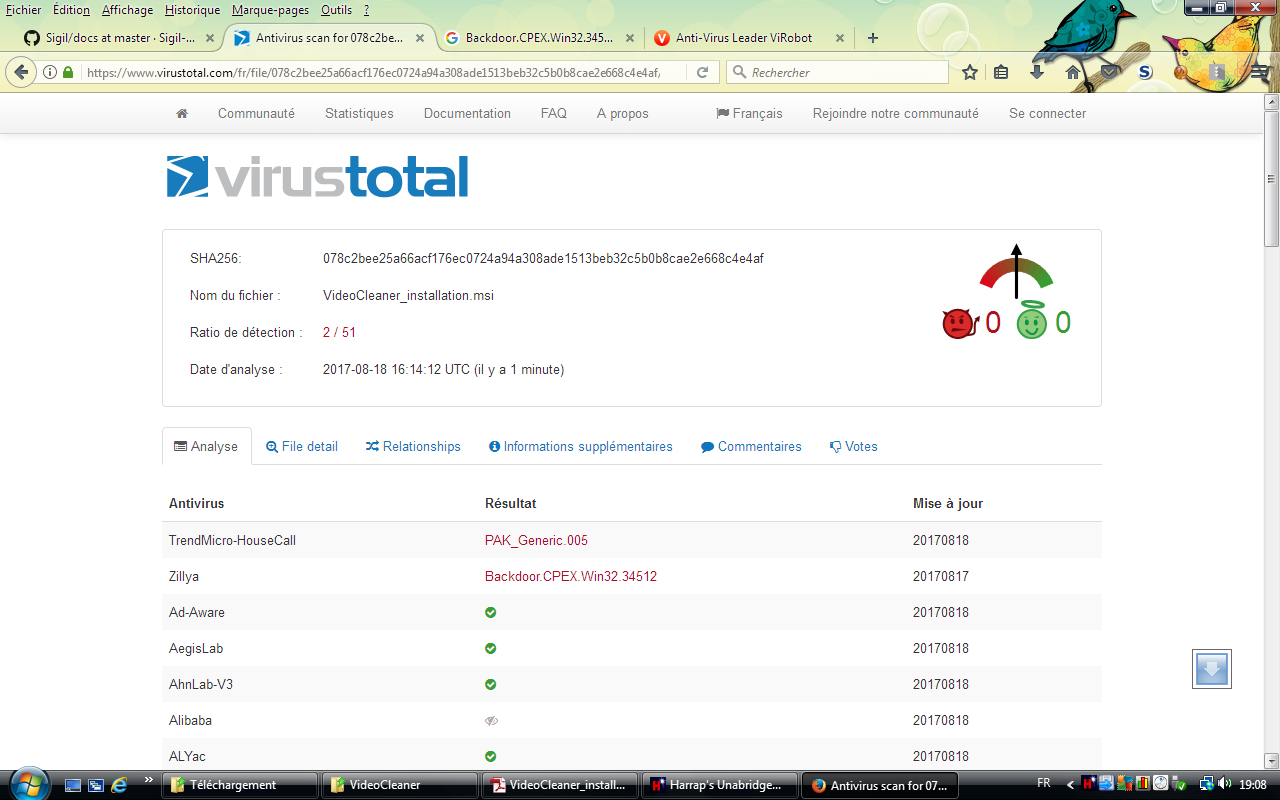Image resolution: width=1280 pixels, height=800 pixels.
Task: Open the Outils menu
Action: pos(337,10)
